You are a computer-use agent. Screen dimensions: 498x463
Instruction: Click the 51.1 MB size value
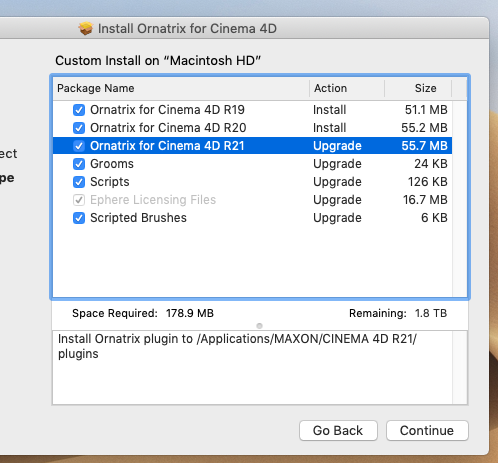[x=426, y=110]
